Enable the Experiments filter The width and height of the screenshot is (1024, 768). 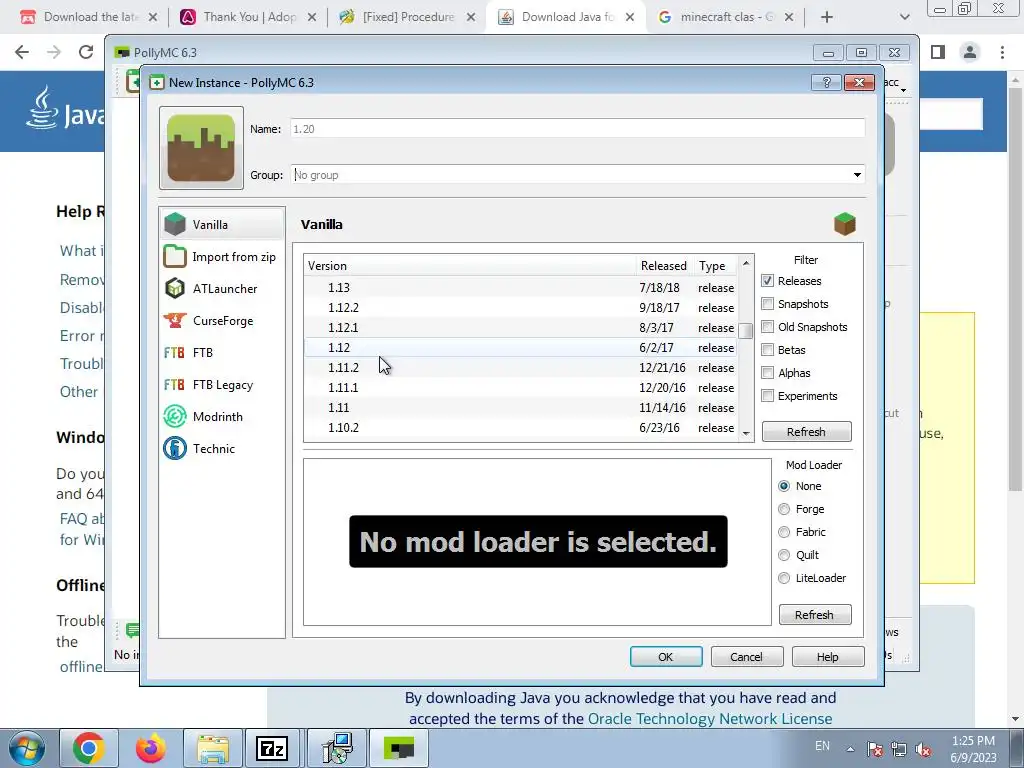pos(767,396)
